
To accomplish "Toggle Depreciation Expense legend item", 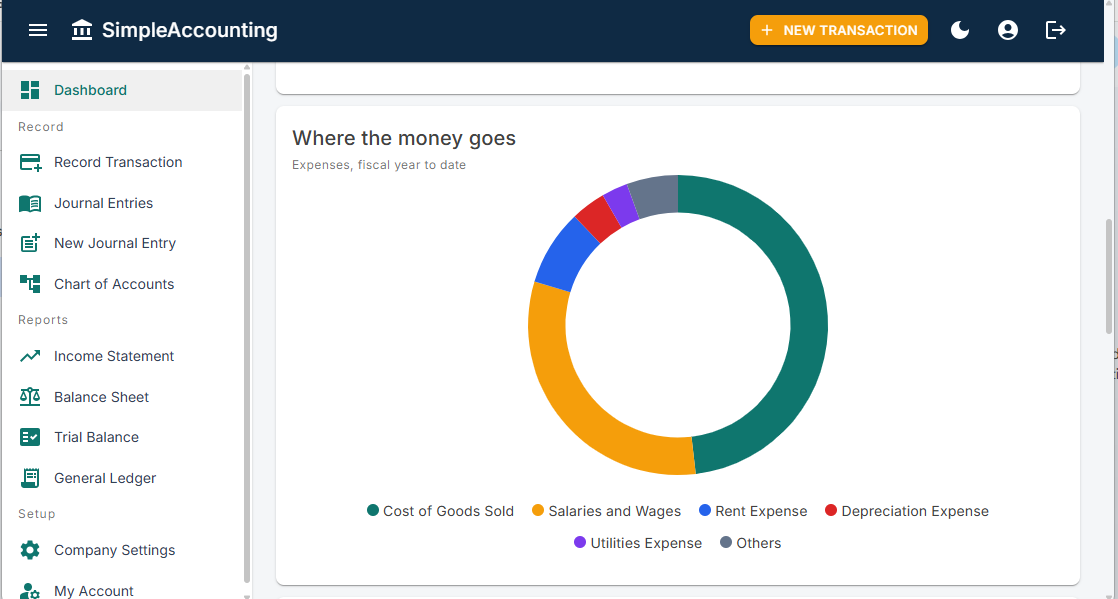I will tap(907, 511).
